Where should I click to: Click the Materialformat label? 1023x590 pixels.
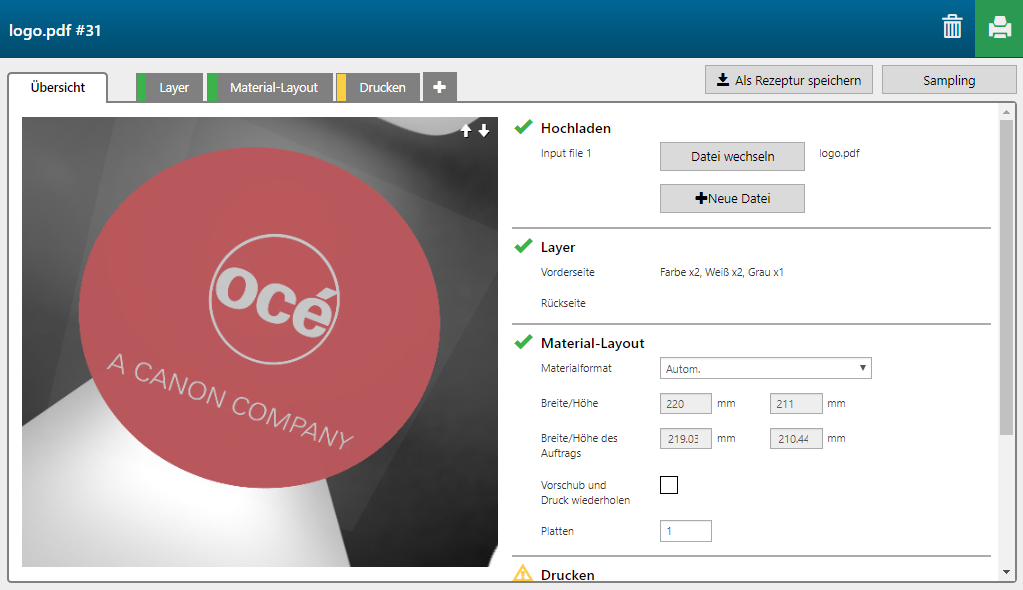[x=576, y=368]
